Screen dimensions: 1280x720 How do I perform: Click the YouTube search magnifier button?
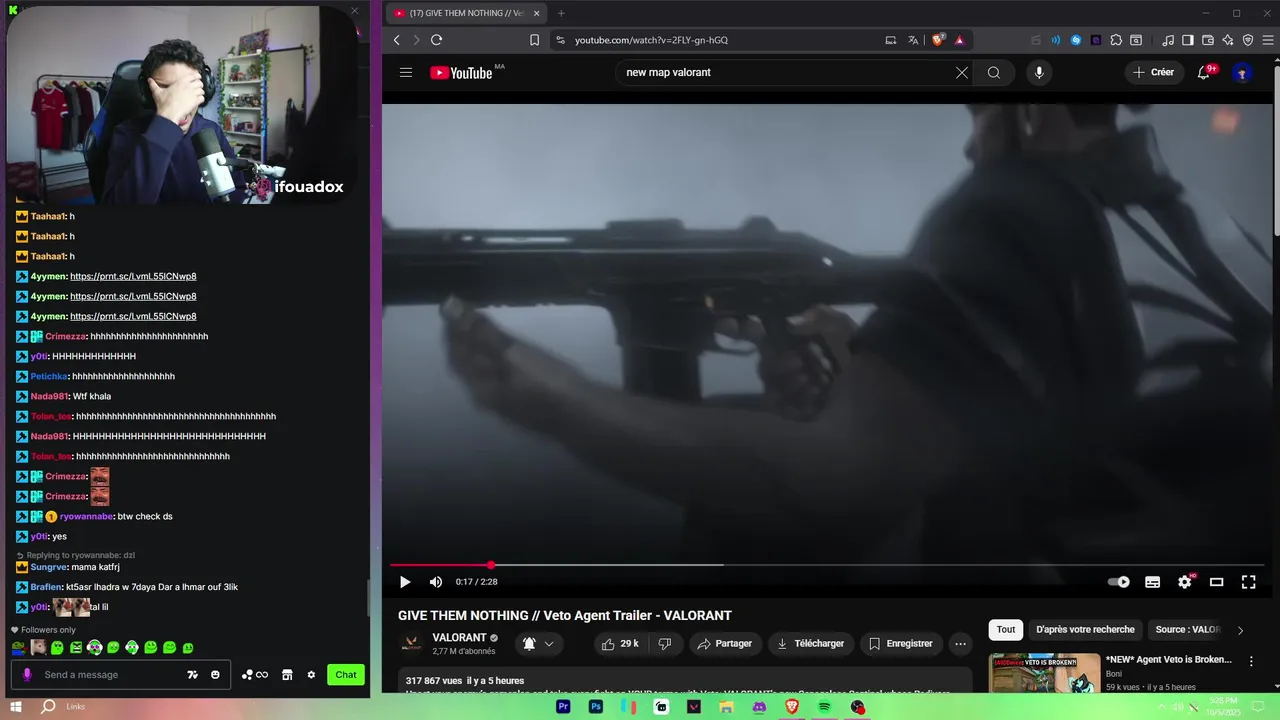click(x=994, y=72)
